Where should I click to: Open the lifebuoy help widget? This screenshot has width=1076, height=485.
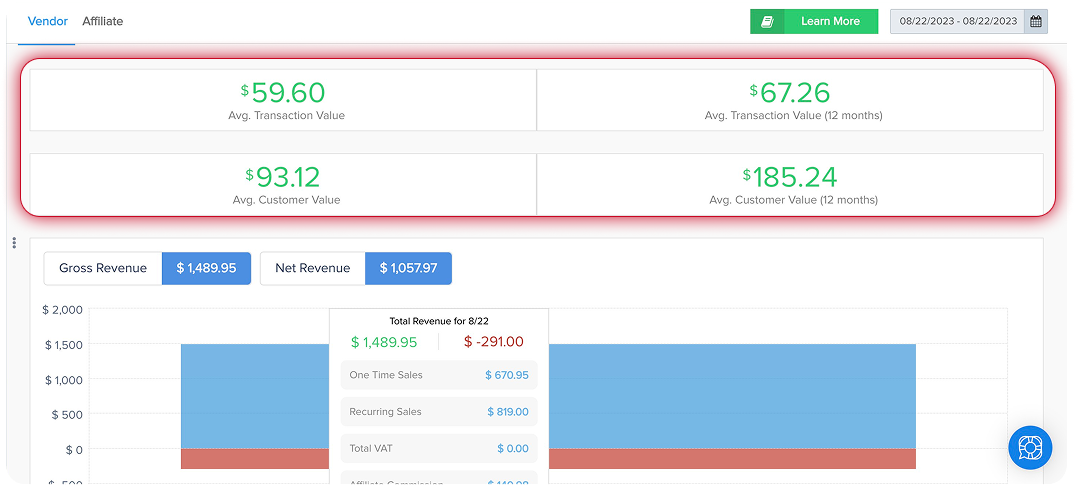[x=1029, y=447]
